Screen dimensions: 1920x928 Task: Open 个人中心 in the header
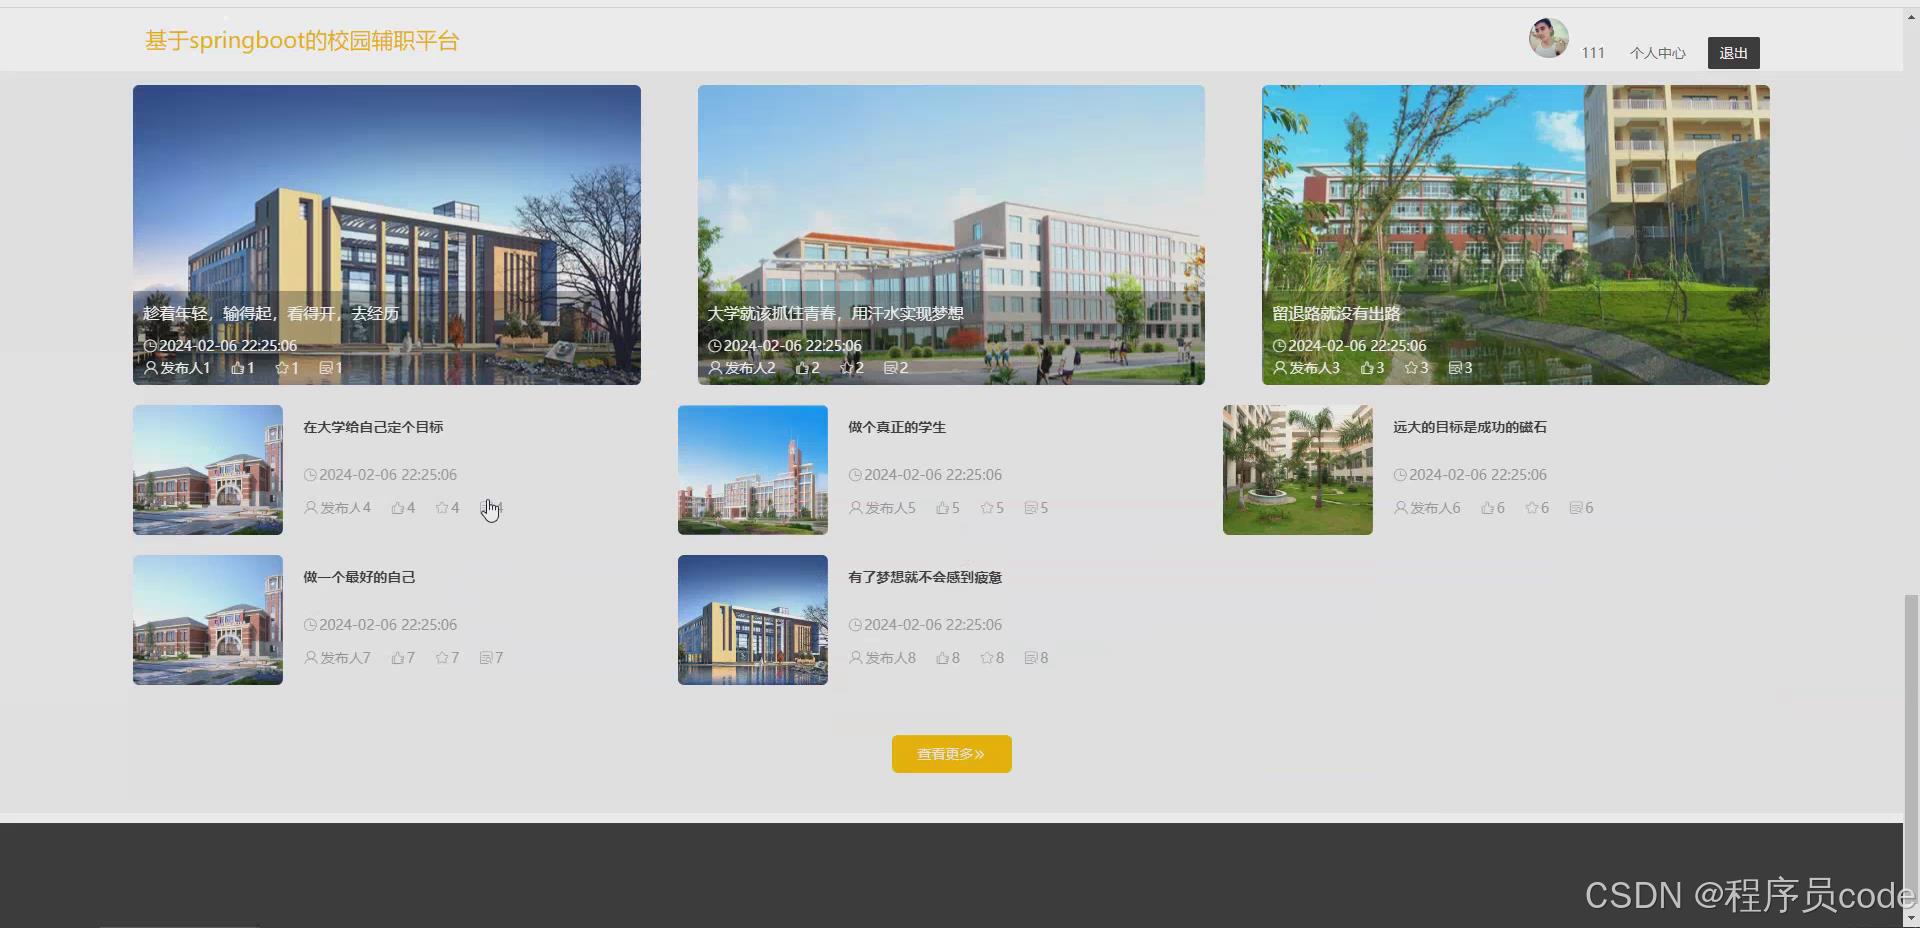[1657, 53]
